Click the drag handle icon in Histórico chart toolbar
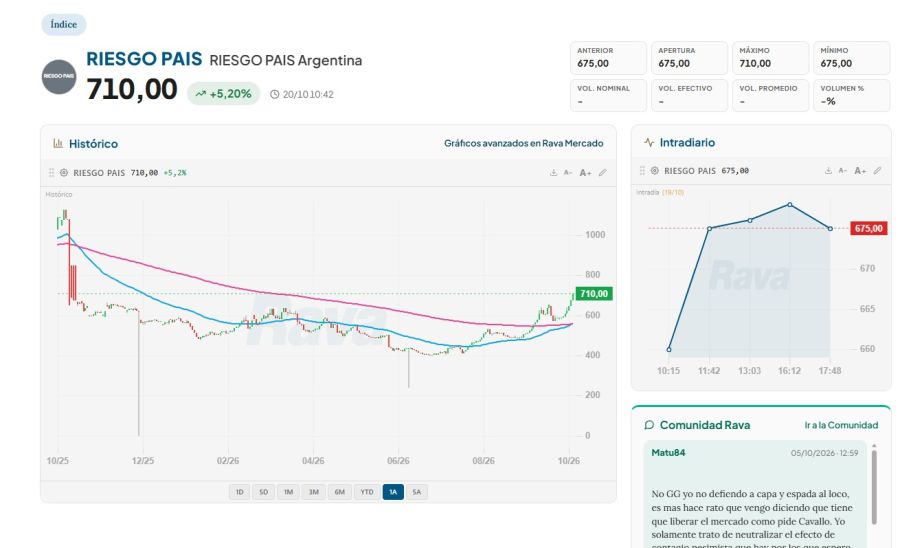 (x=51, y=172)
